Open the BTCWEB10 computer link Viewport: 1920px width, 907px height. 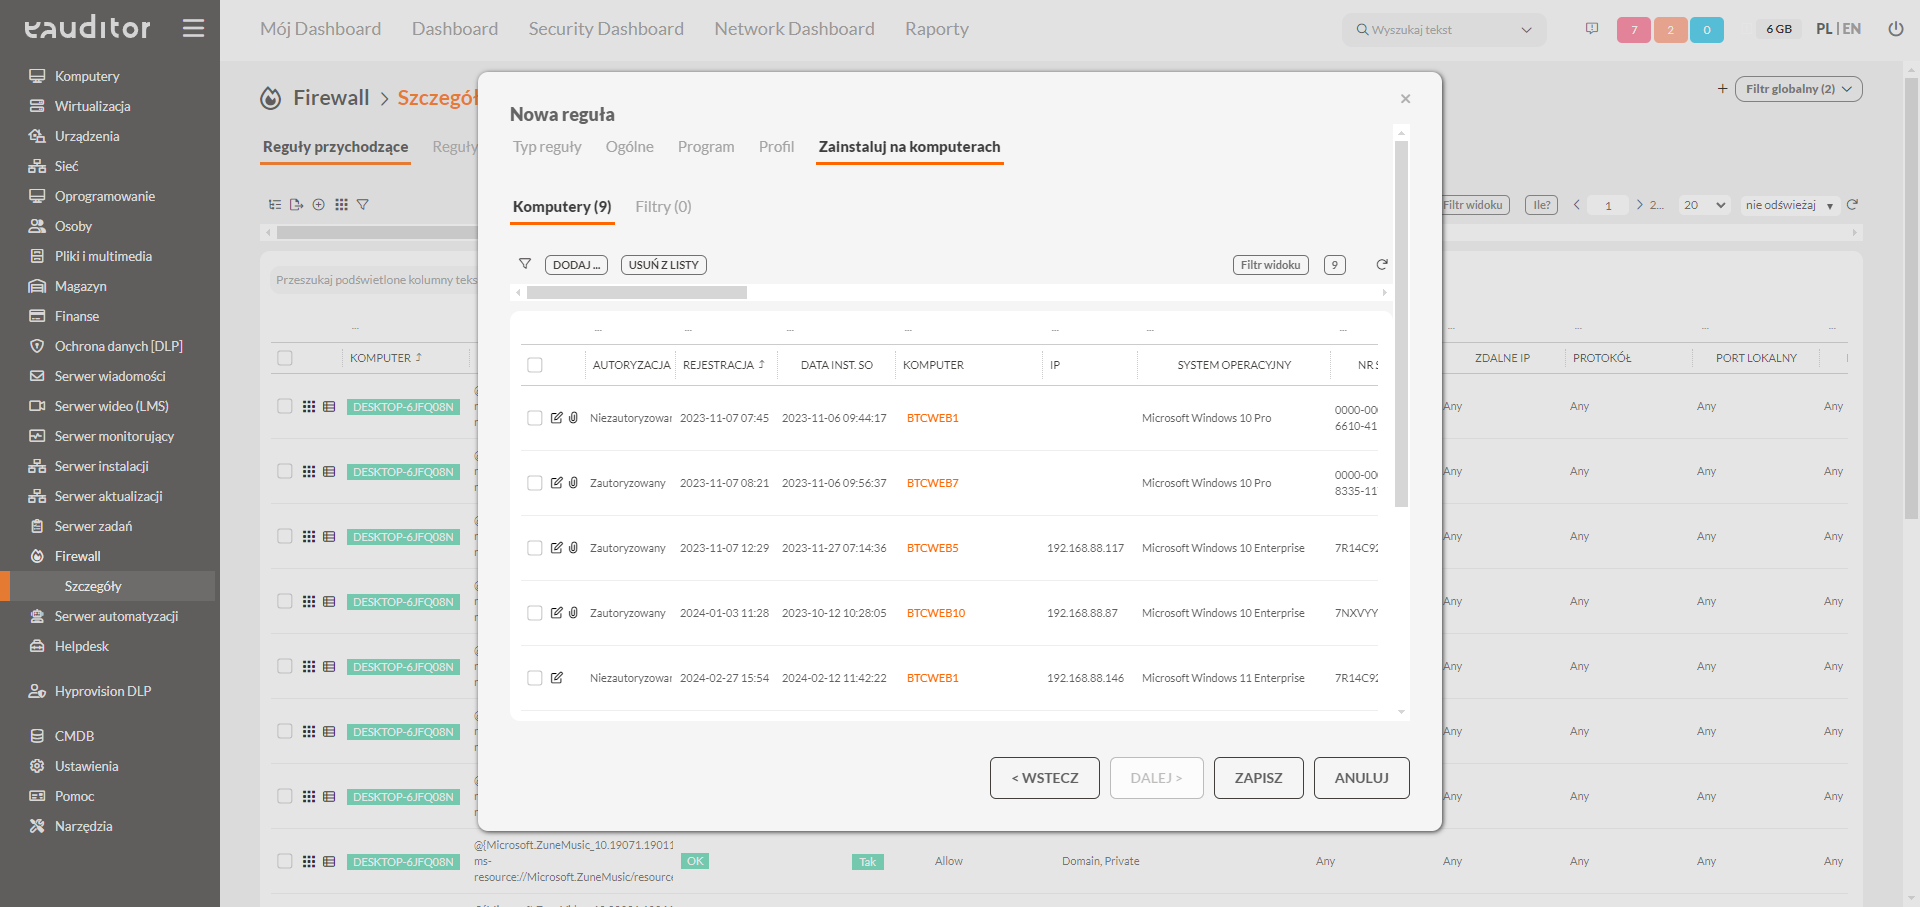pos(936,613)
